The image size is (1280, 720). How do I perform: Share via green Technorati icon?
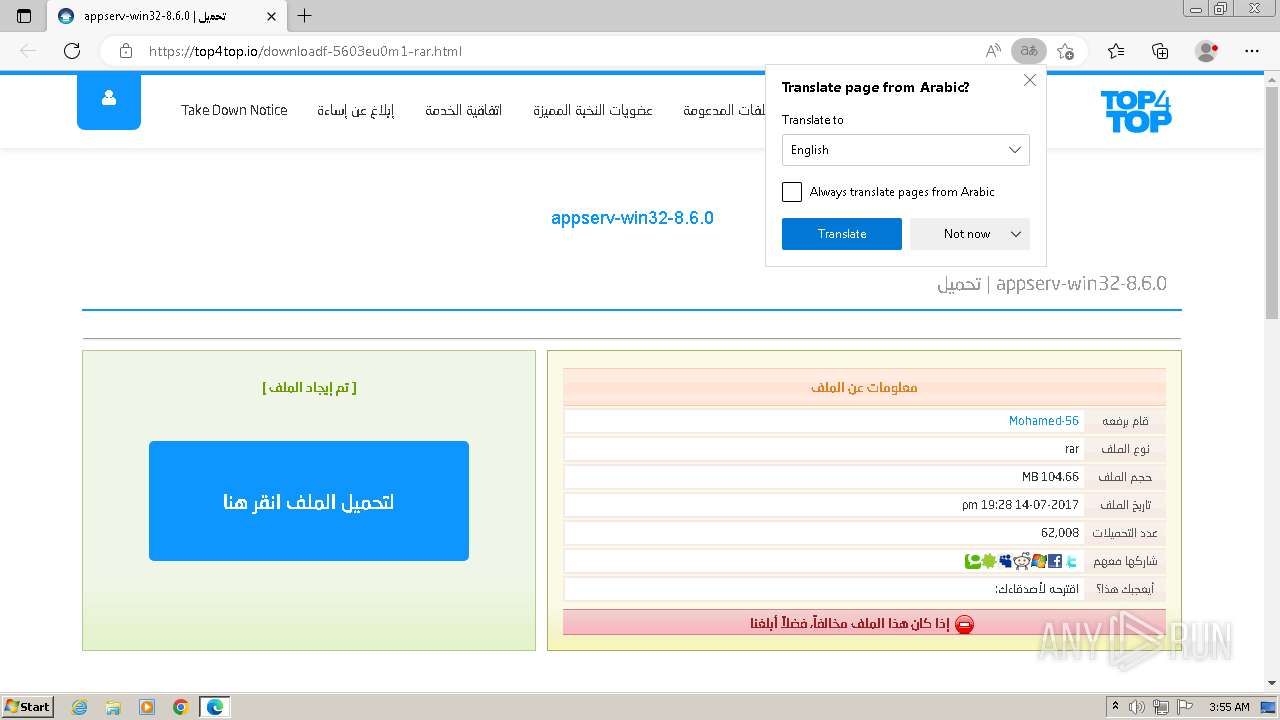pos(973,561)
